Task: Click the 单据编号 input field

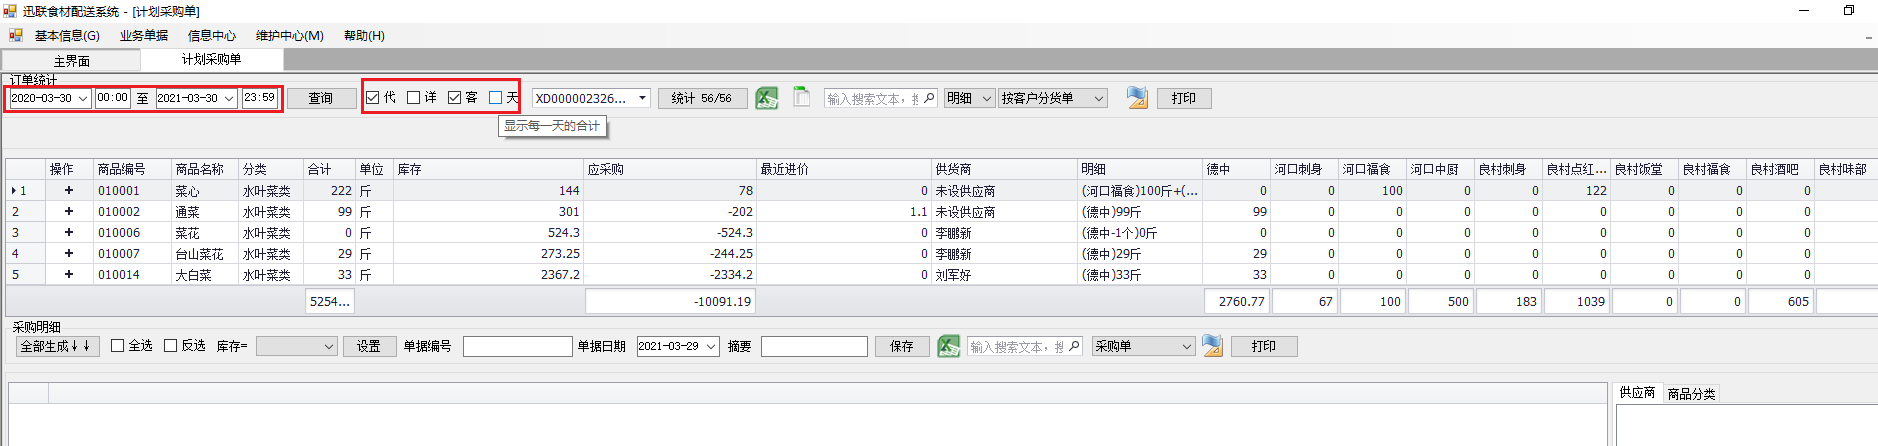Action: (517, 346)
